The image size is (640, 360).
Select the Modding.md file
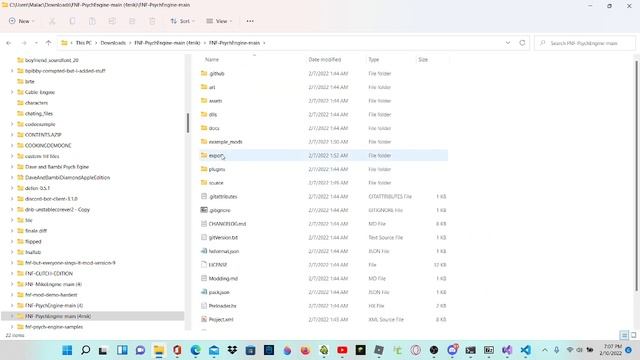tap(223, 279)
